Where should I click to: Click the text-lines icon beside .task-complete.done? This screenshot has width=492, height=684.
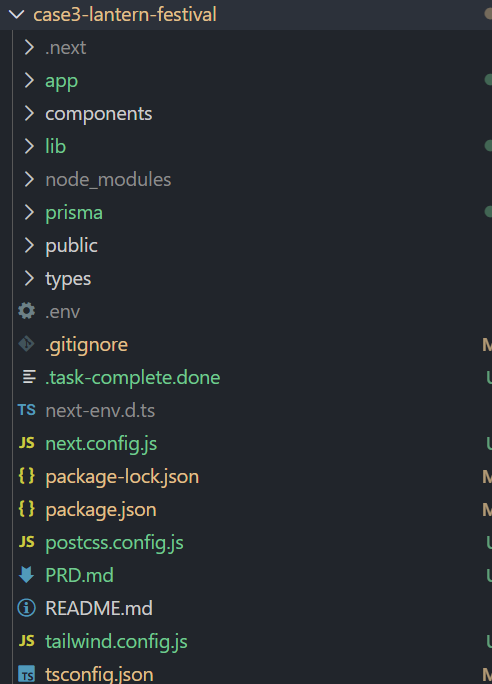coord(29,377)
